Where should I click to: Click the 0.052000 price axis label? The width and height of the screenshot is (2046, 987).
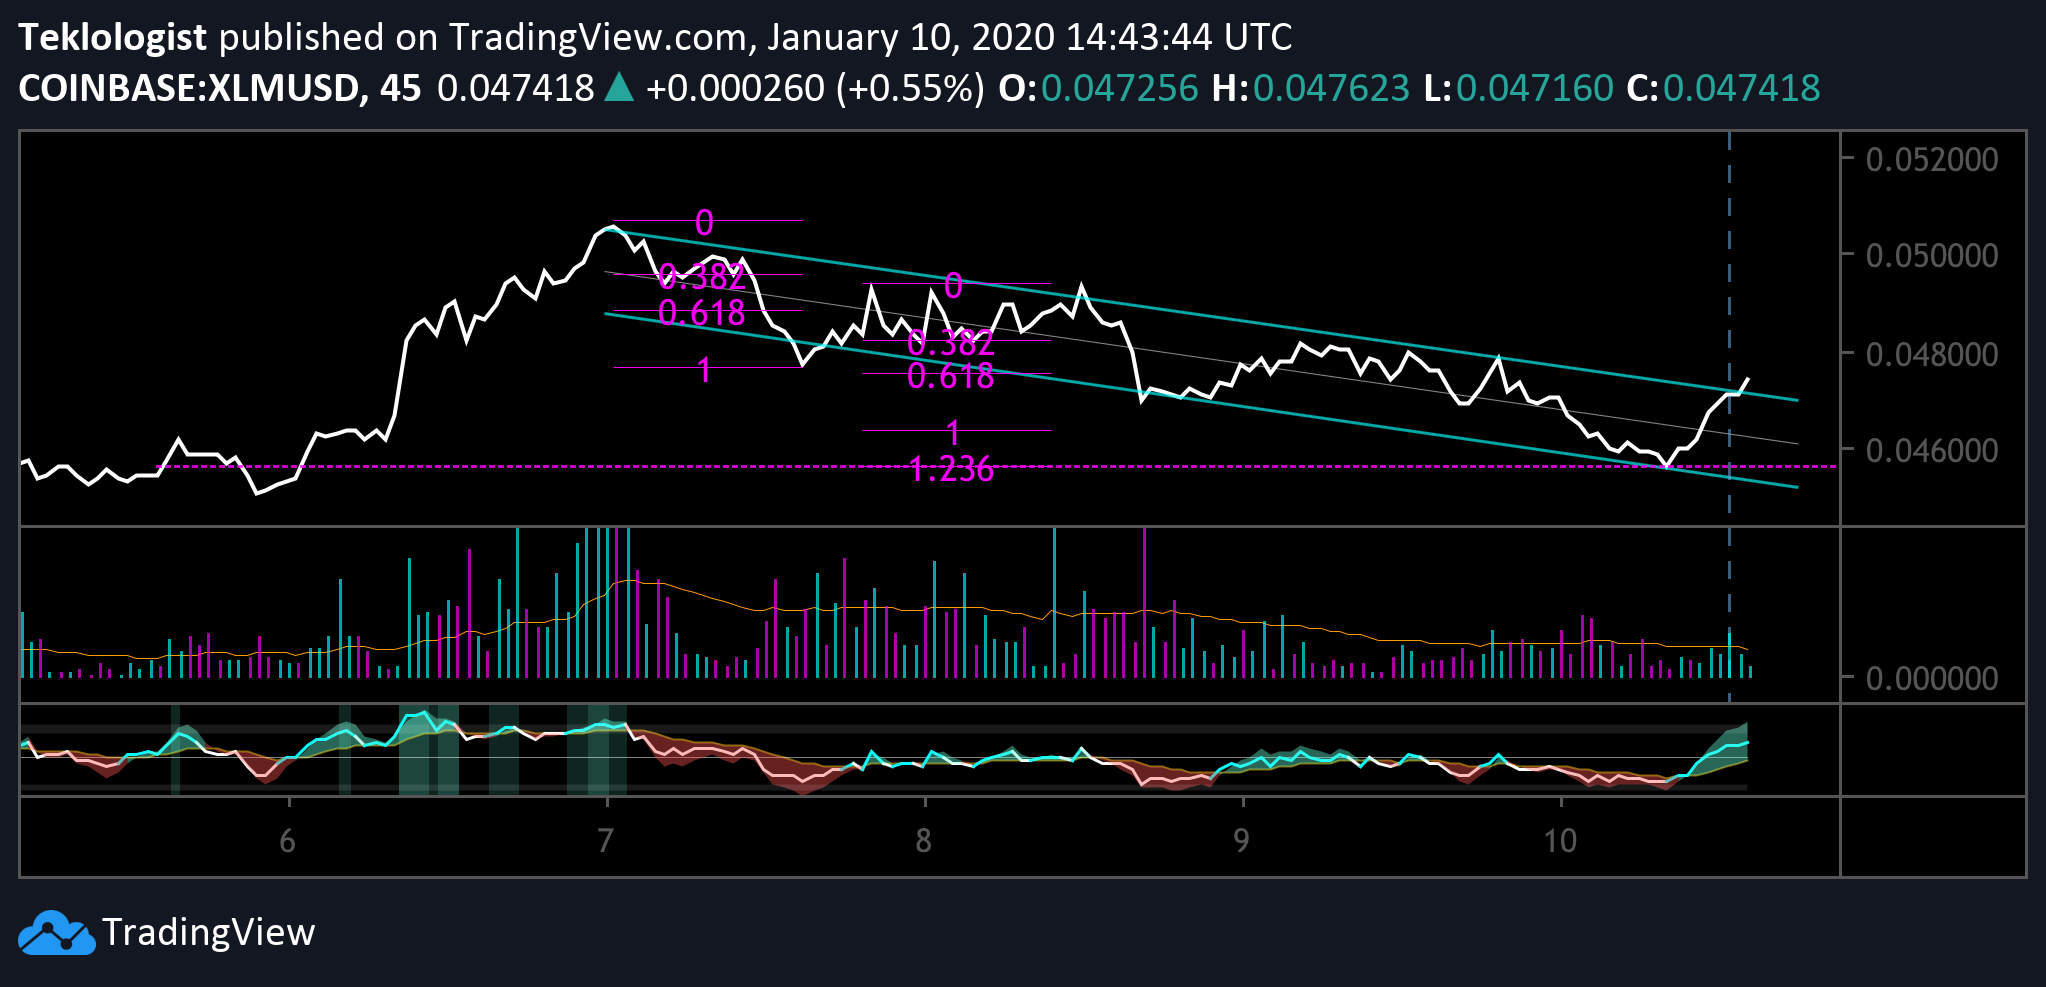tap(1932, 159)
